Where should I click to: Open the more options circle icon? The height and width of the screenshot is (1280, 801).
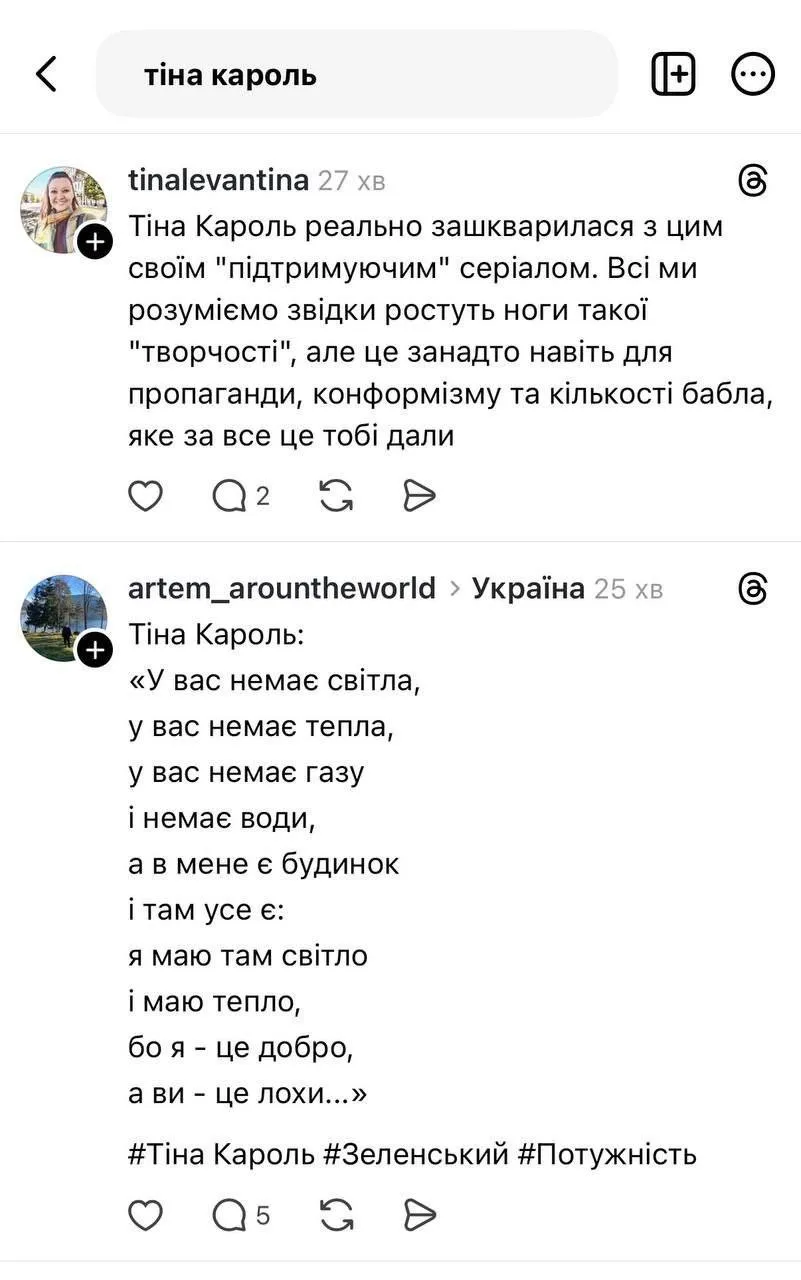click(x=752, y=74)
